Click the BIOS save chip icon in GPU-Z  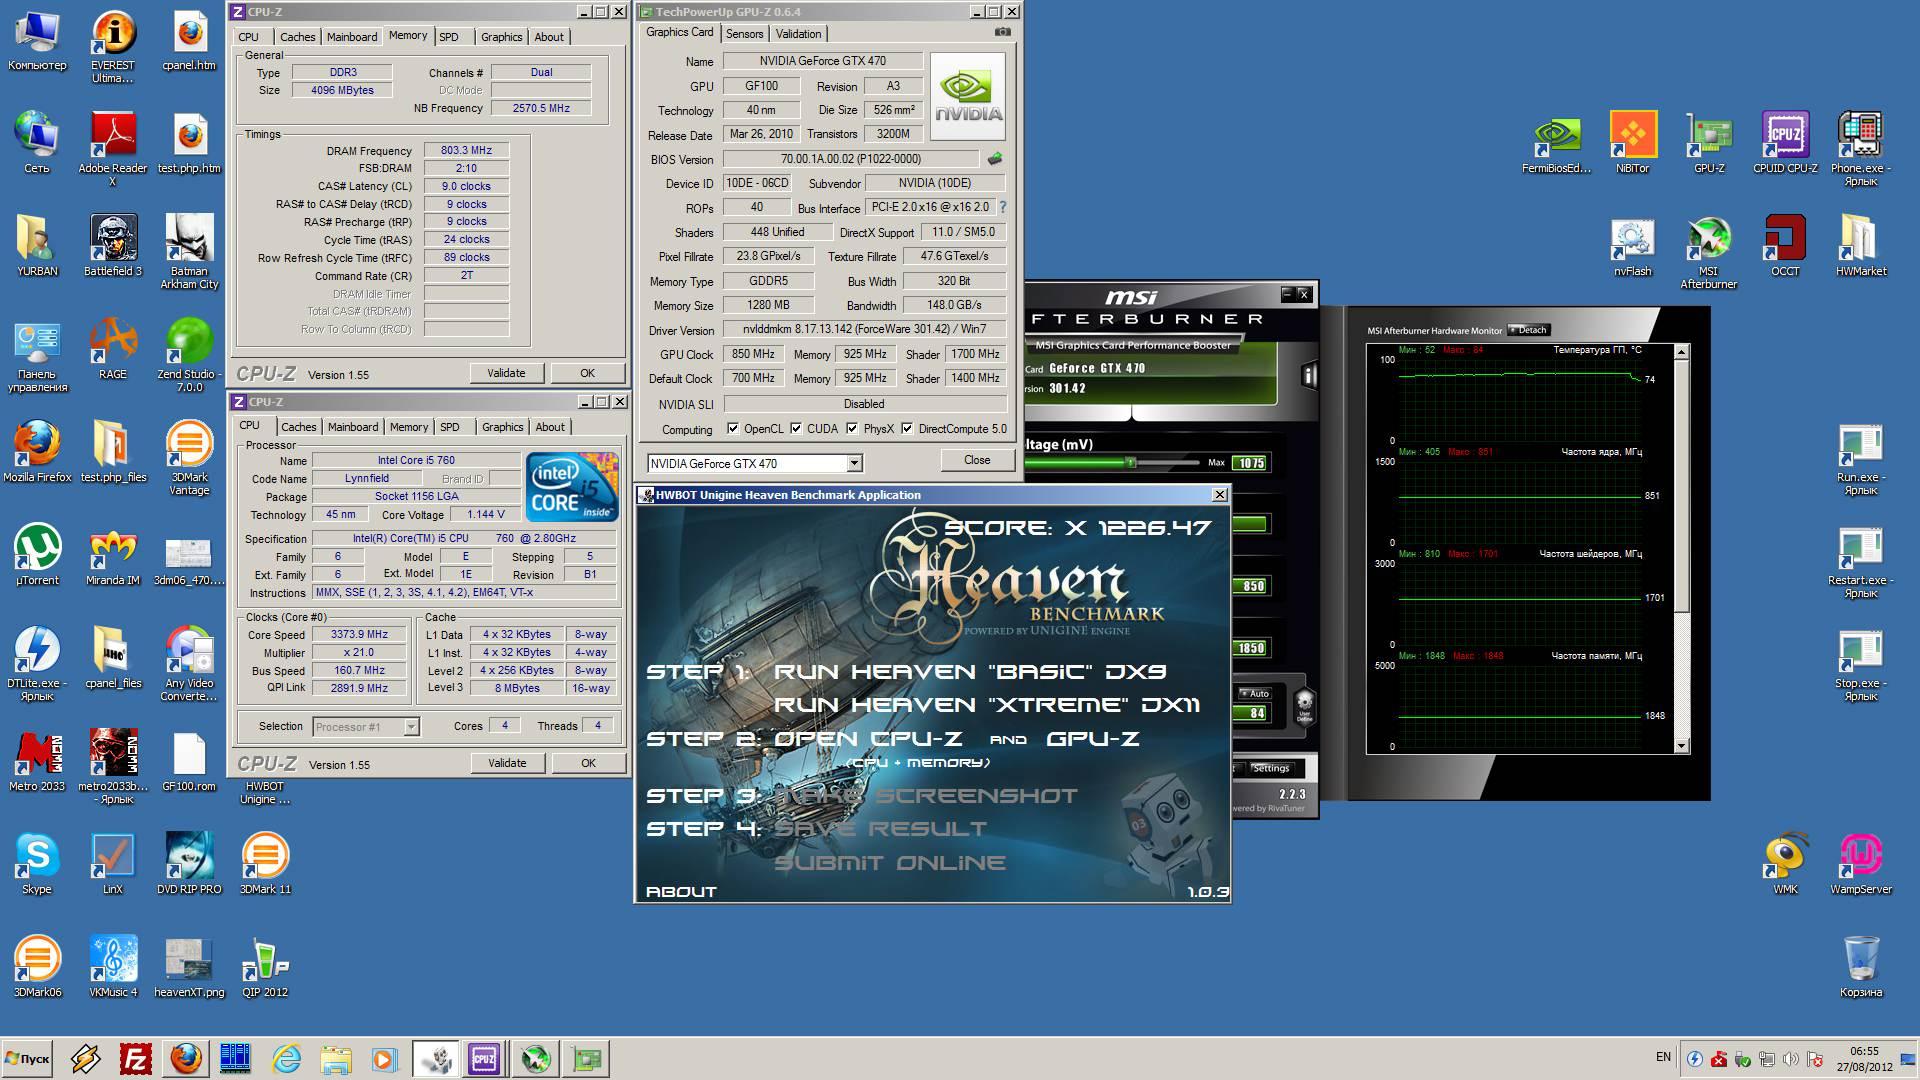coord(995,158)
